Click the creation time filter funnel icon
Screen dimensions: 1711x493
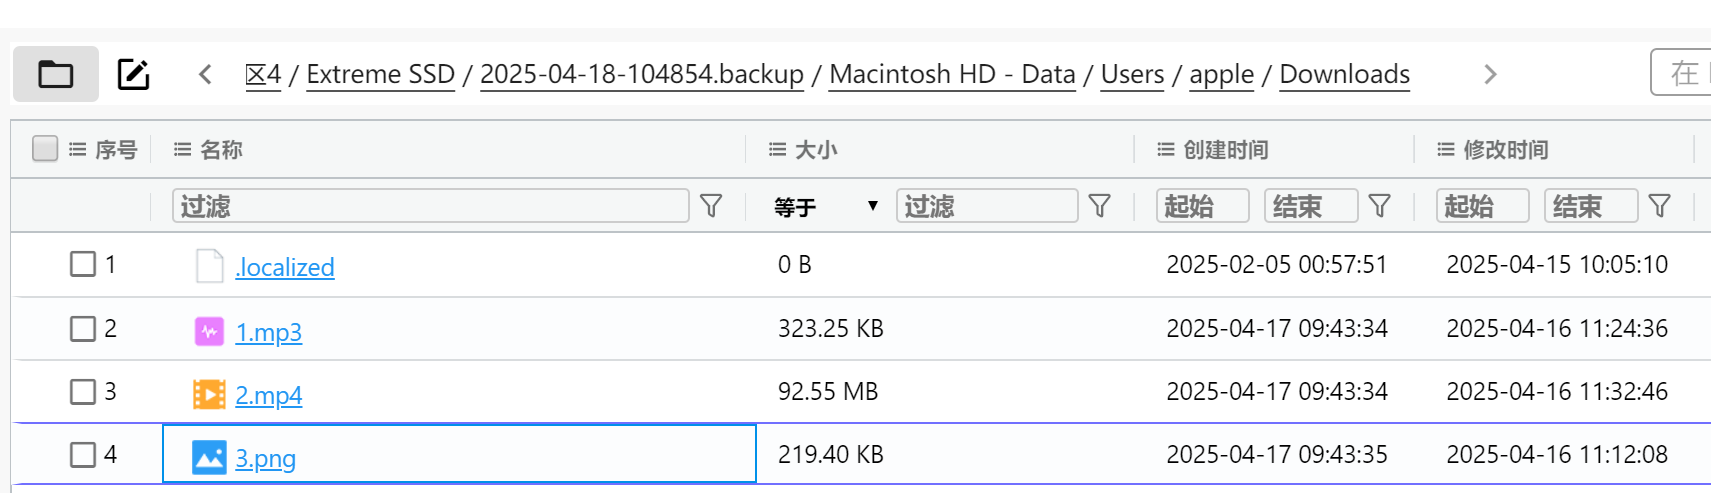1379,206
